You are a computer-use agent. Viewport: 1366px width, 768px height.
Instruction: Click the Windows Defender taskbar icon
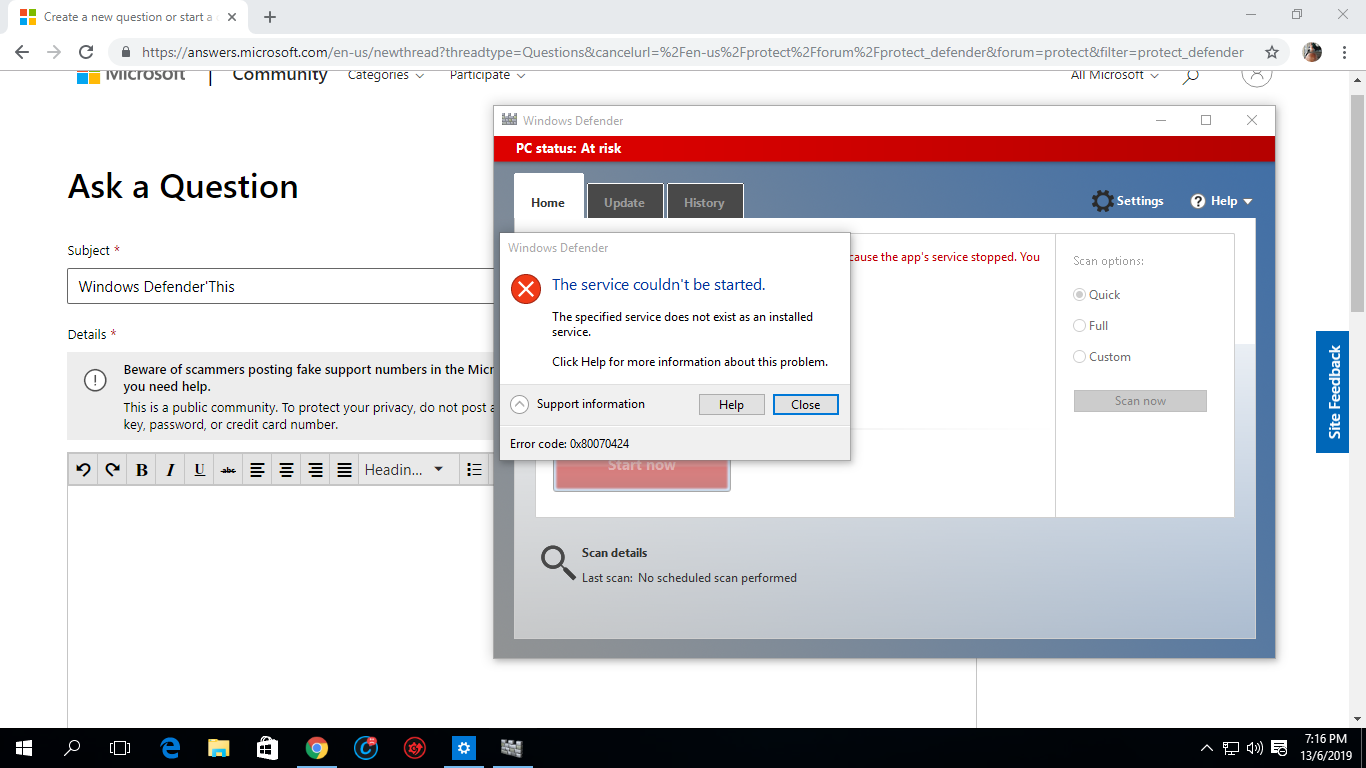pyautogui.click(x=512, y=748)
